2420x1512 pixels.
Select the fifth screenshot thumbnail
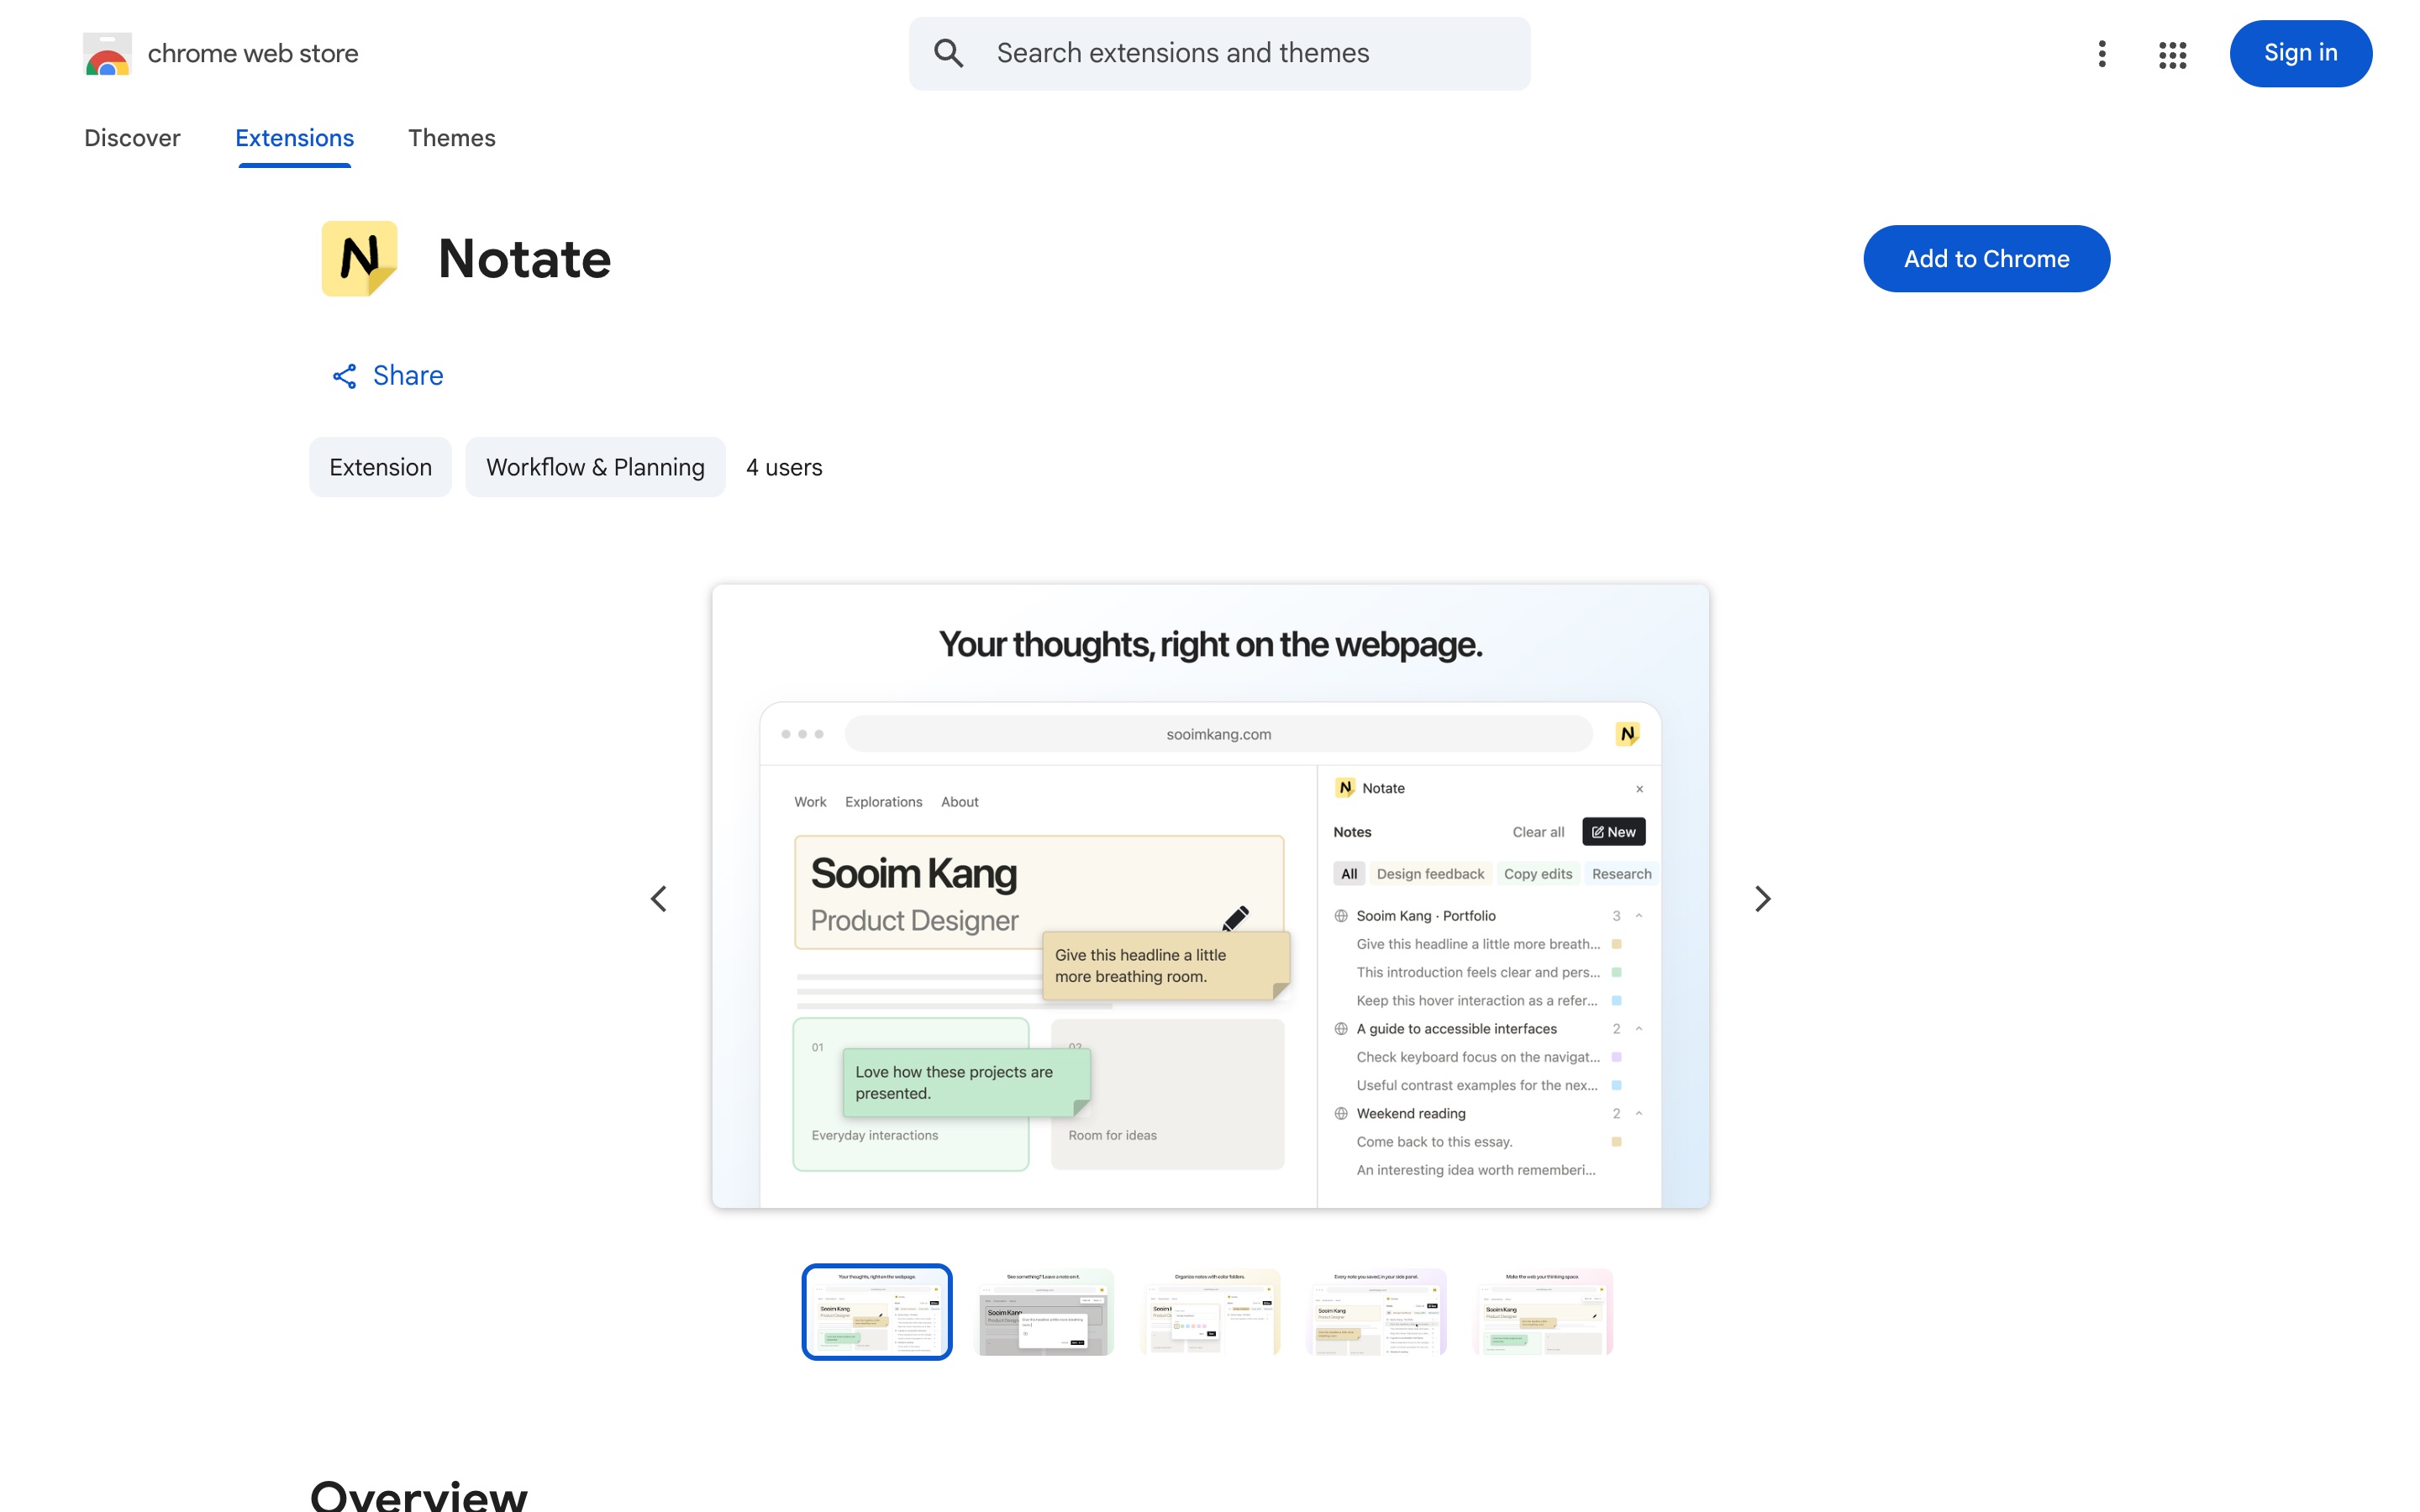click(x=1543, y=1312)
